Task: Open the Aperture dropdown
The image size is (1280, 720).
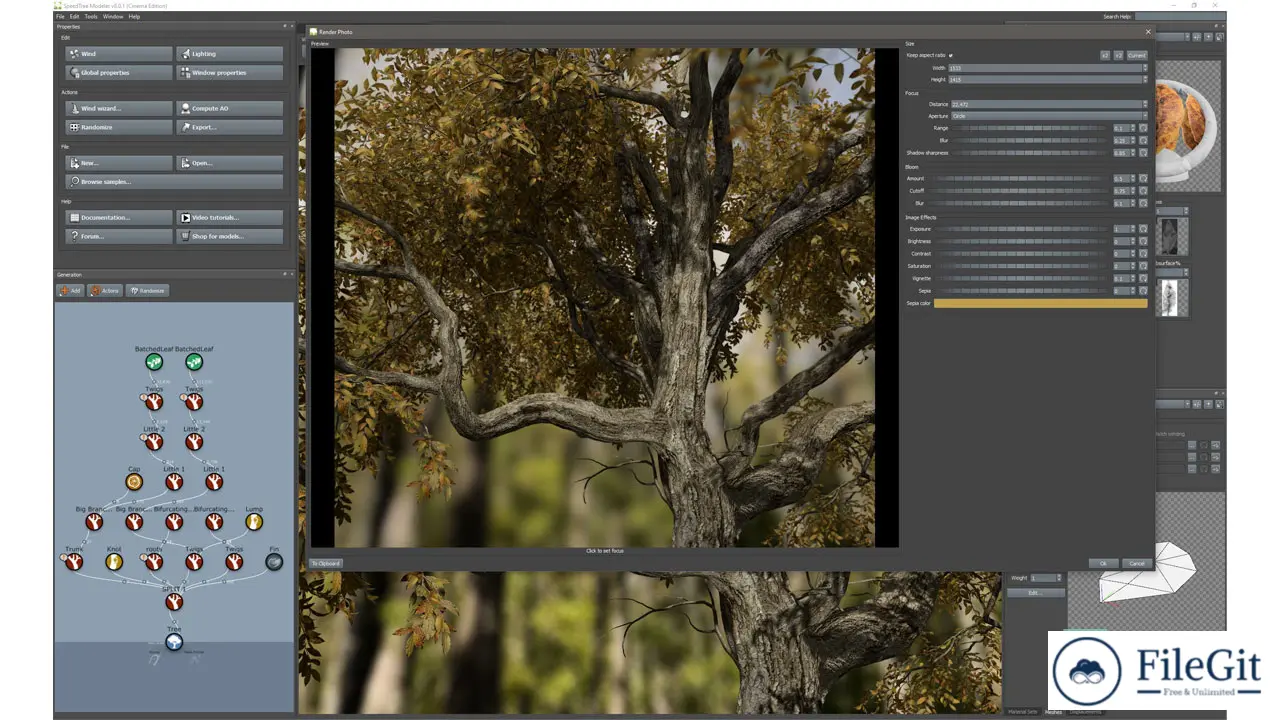Action: [1049, 116]
